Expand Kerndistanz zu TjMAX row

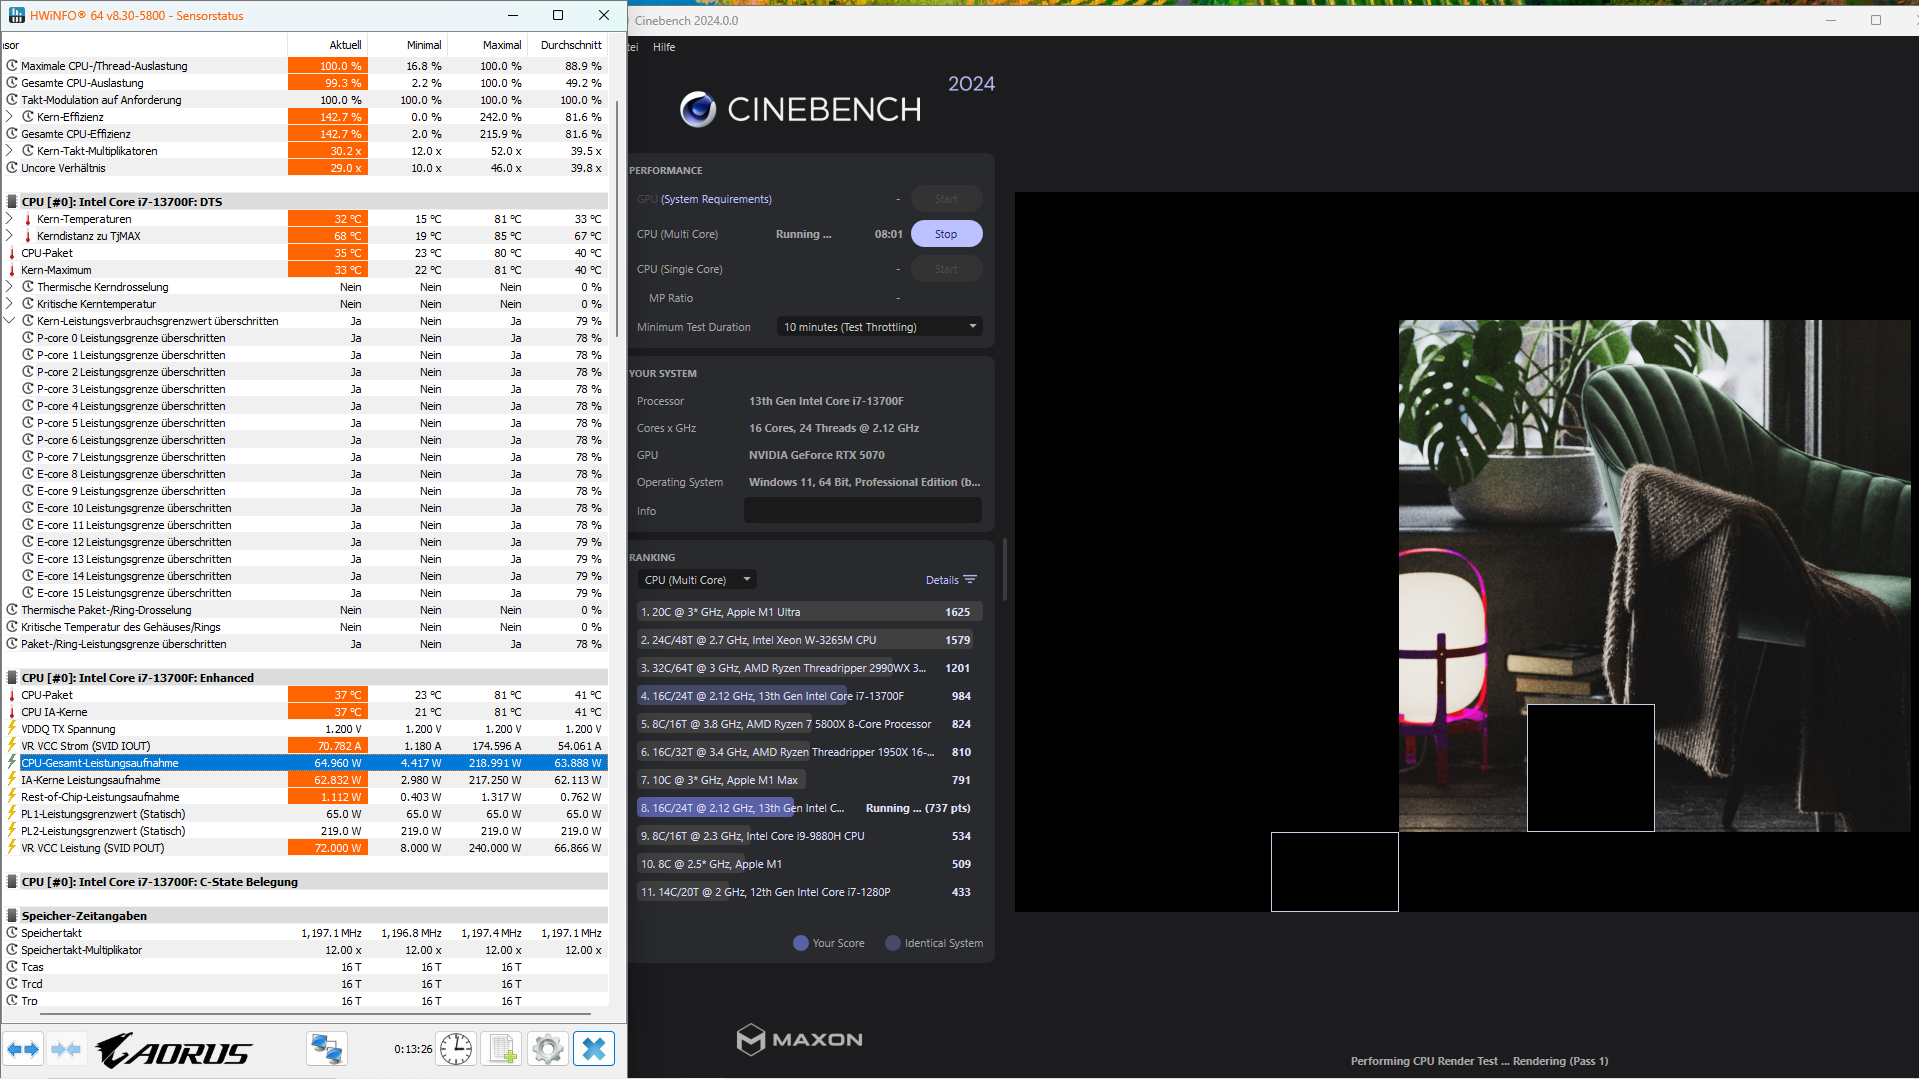(x=9, y=236)
